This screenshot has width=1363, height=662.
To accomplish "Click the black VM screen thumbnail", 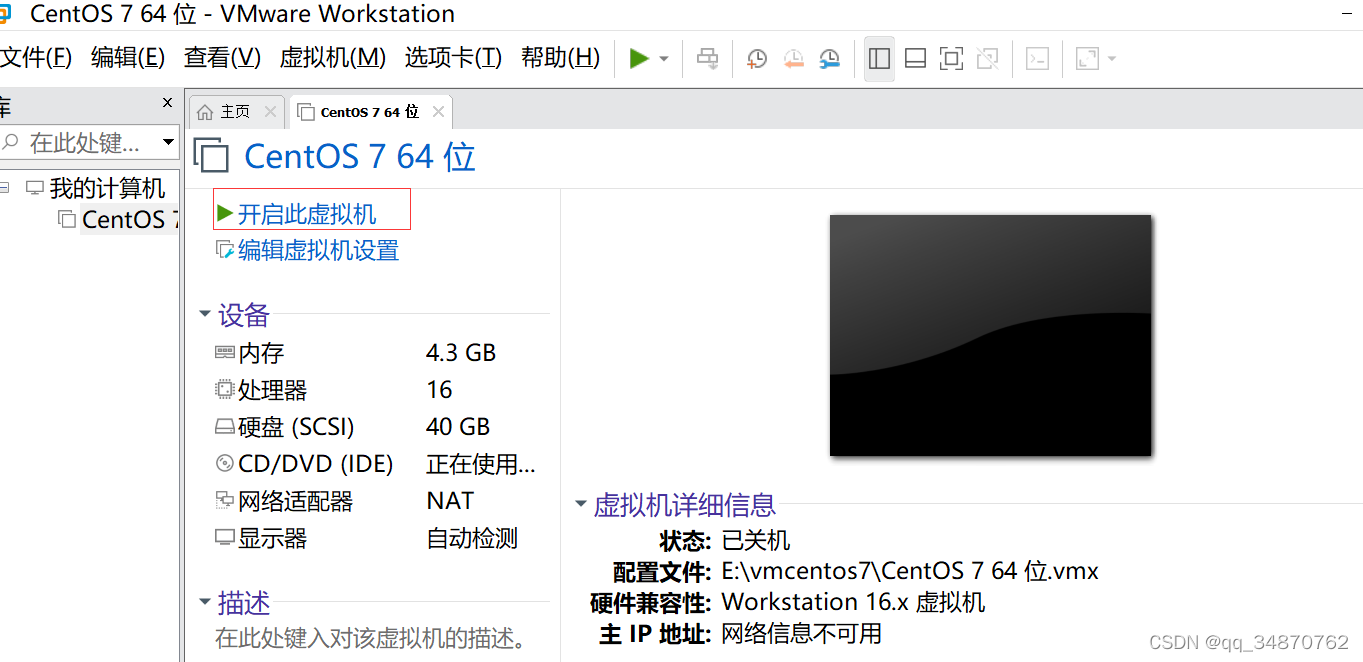I will [990, 335].
